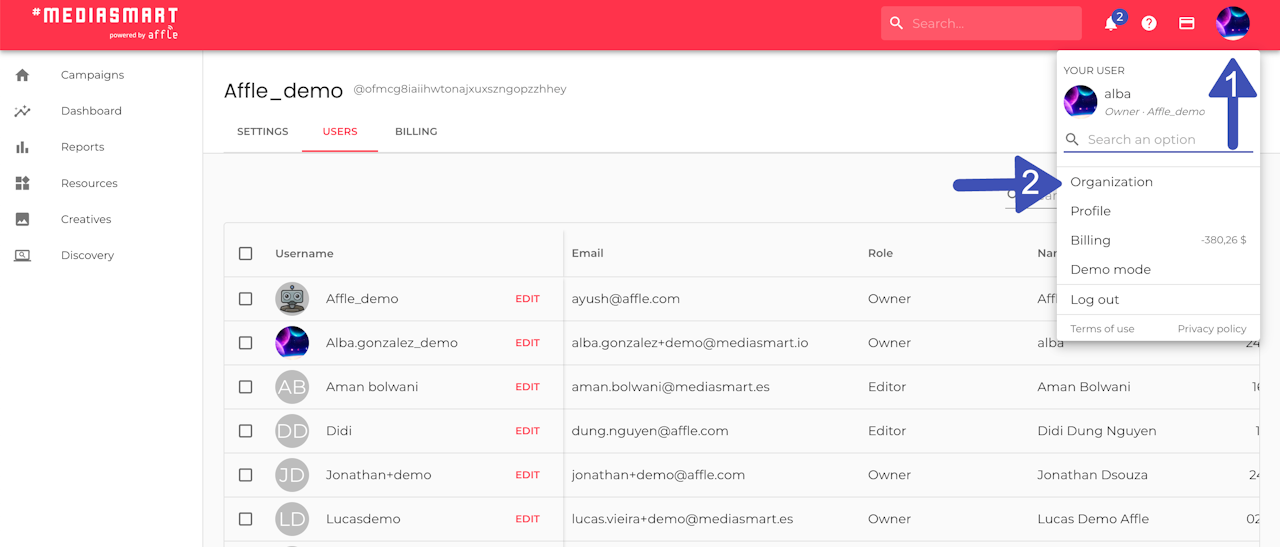Sort by Role column header
Screen dimensions: 1280x547
coord(880,253)
